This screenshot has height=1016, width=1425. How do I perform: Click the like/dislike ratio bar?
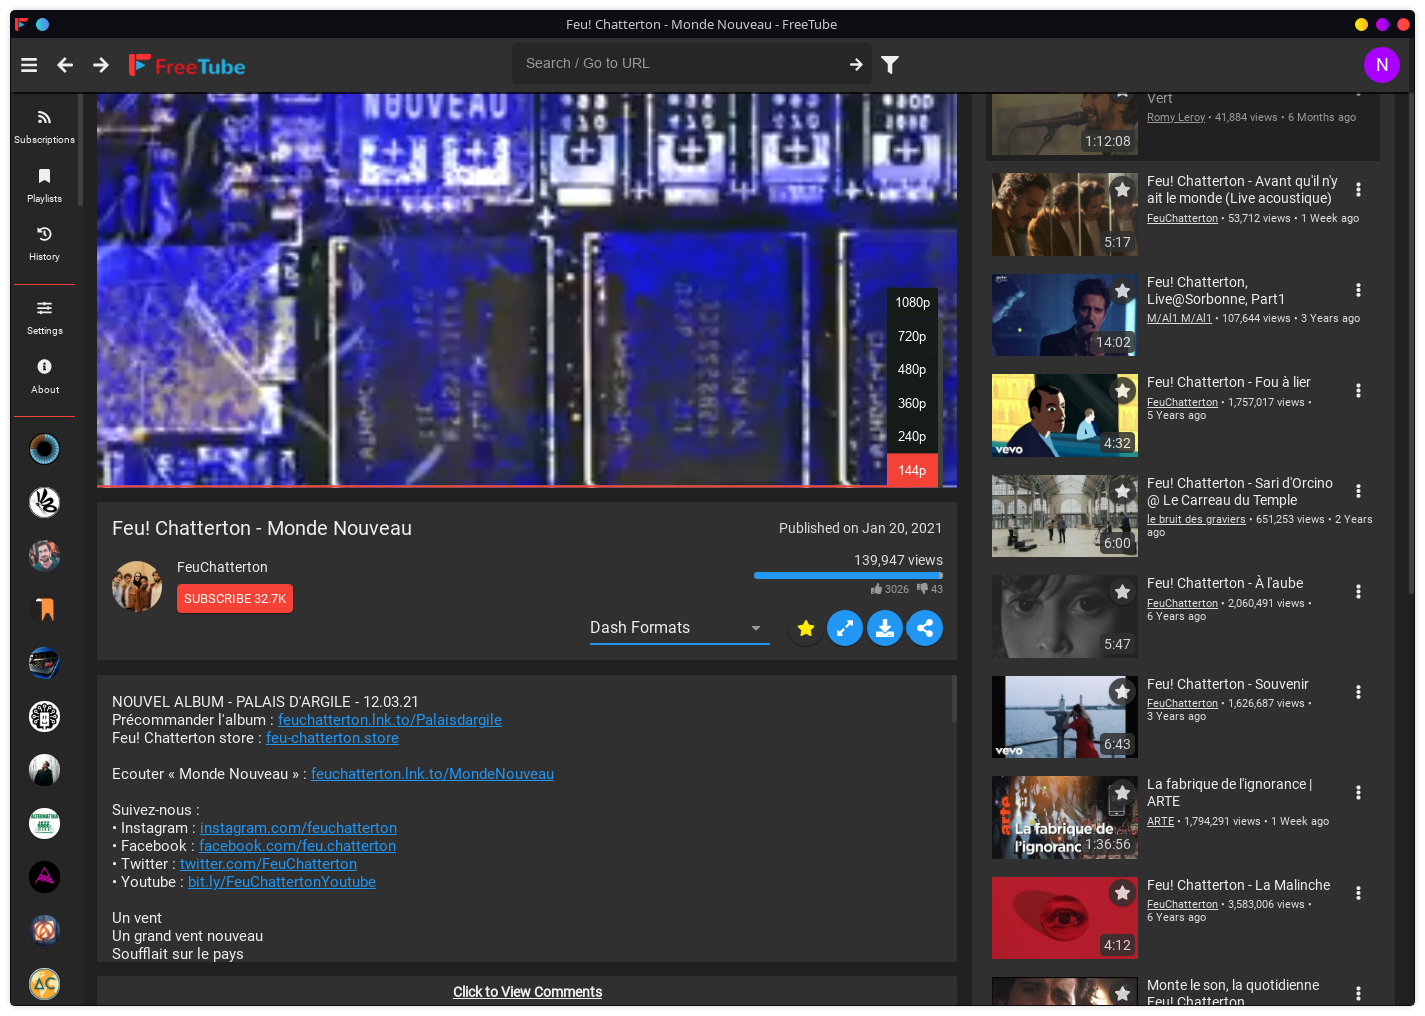coord(848,576)
